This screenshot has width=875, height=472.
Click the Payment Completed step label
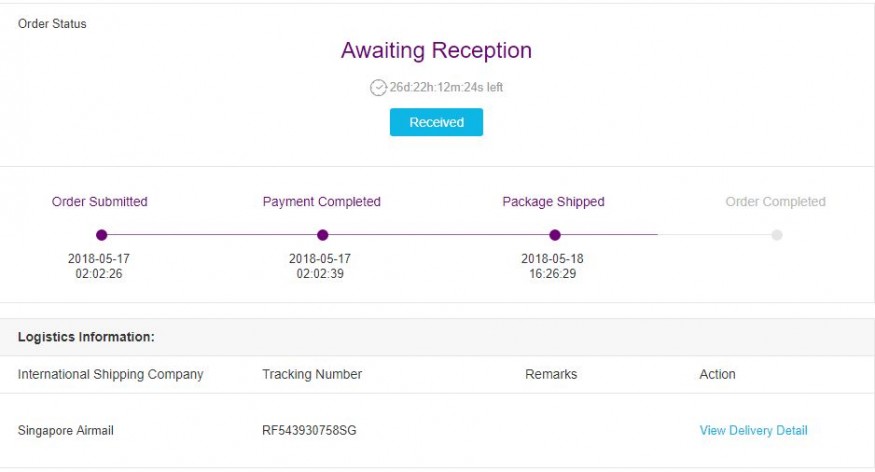coord(321,201)
